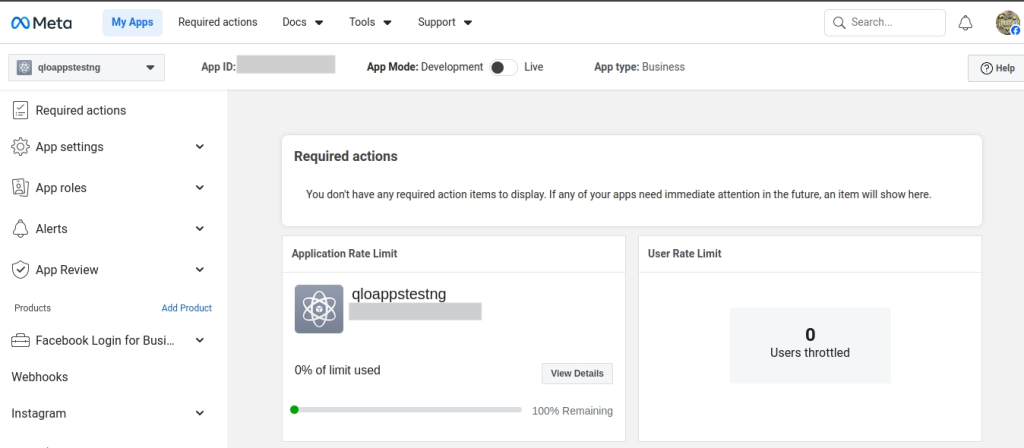This screenshot has width=1024, height=448.
Task: Click the Alerts bell icon in sidebar
Action: click(x=21, y=229)
